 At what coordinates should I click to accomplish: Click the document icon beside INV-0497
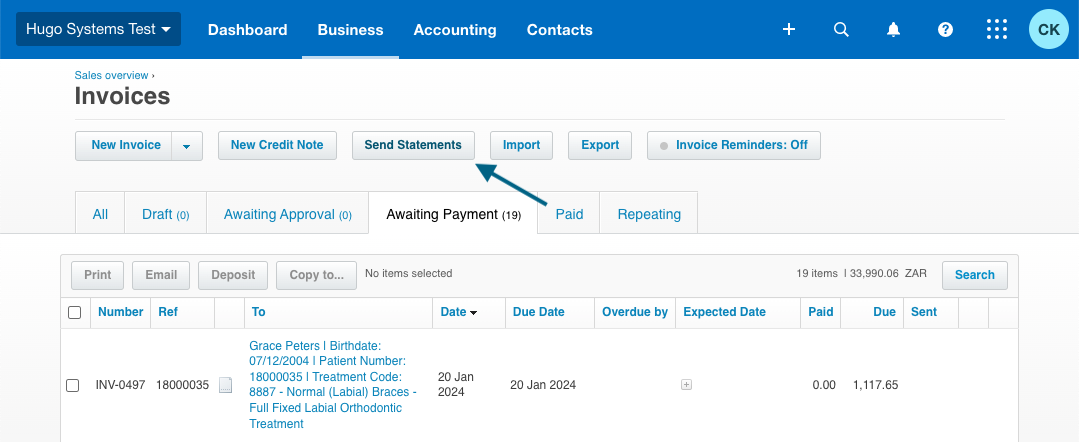[226, 385]
